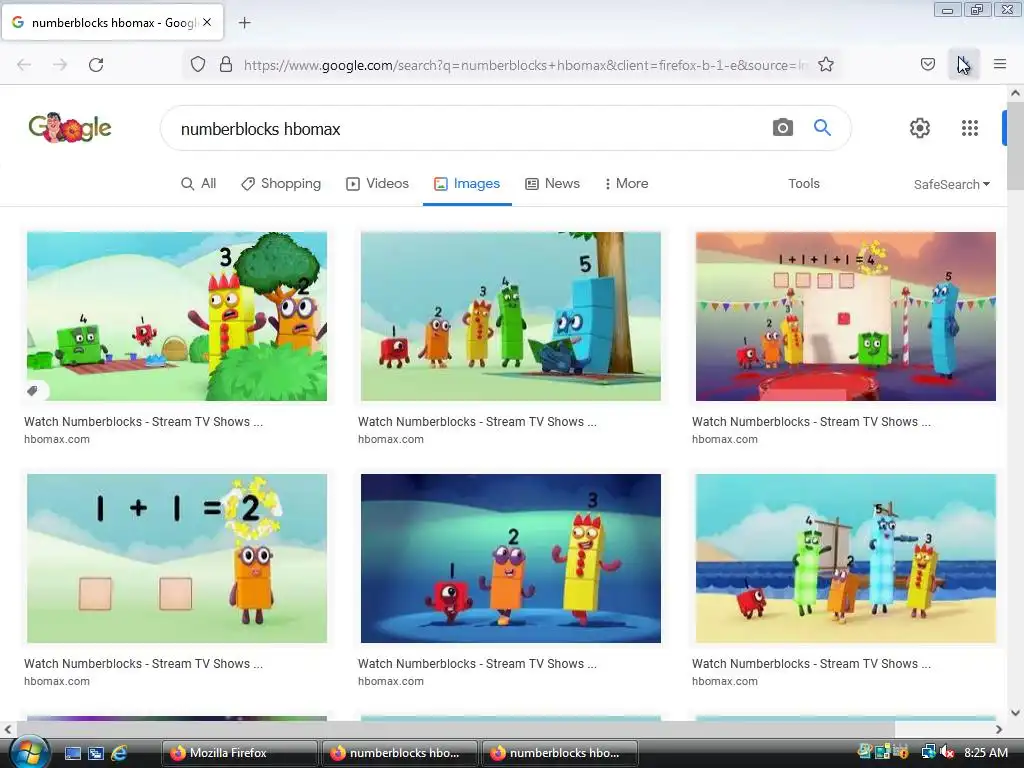Click the network tray icon
Viewport: 1024px width, 768px height.
(x=928, y=752)
